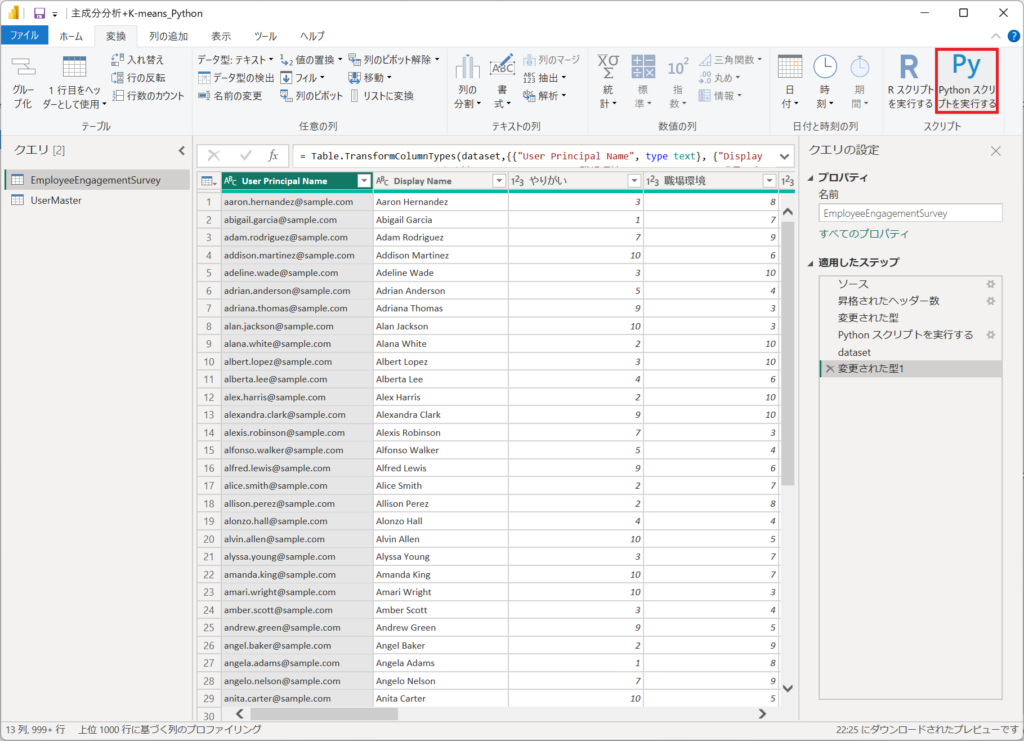This screenshot has width=1024, height=741.
Task: Delete the 変更された型1 step
Action: point(829,369)
